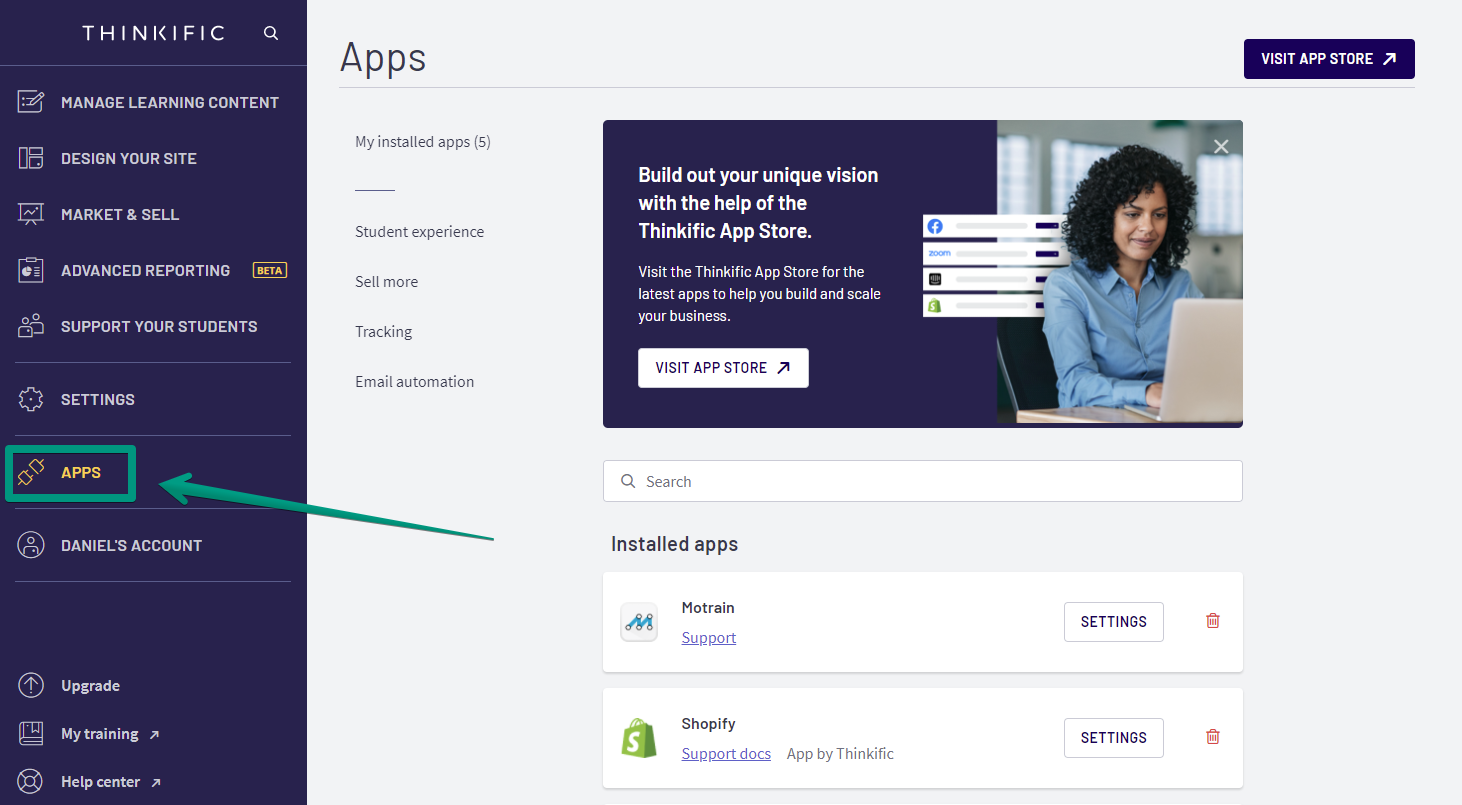This screenshot has height=805, width=1462.
Task: Open My training link
Action: [x=100, y=734]
